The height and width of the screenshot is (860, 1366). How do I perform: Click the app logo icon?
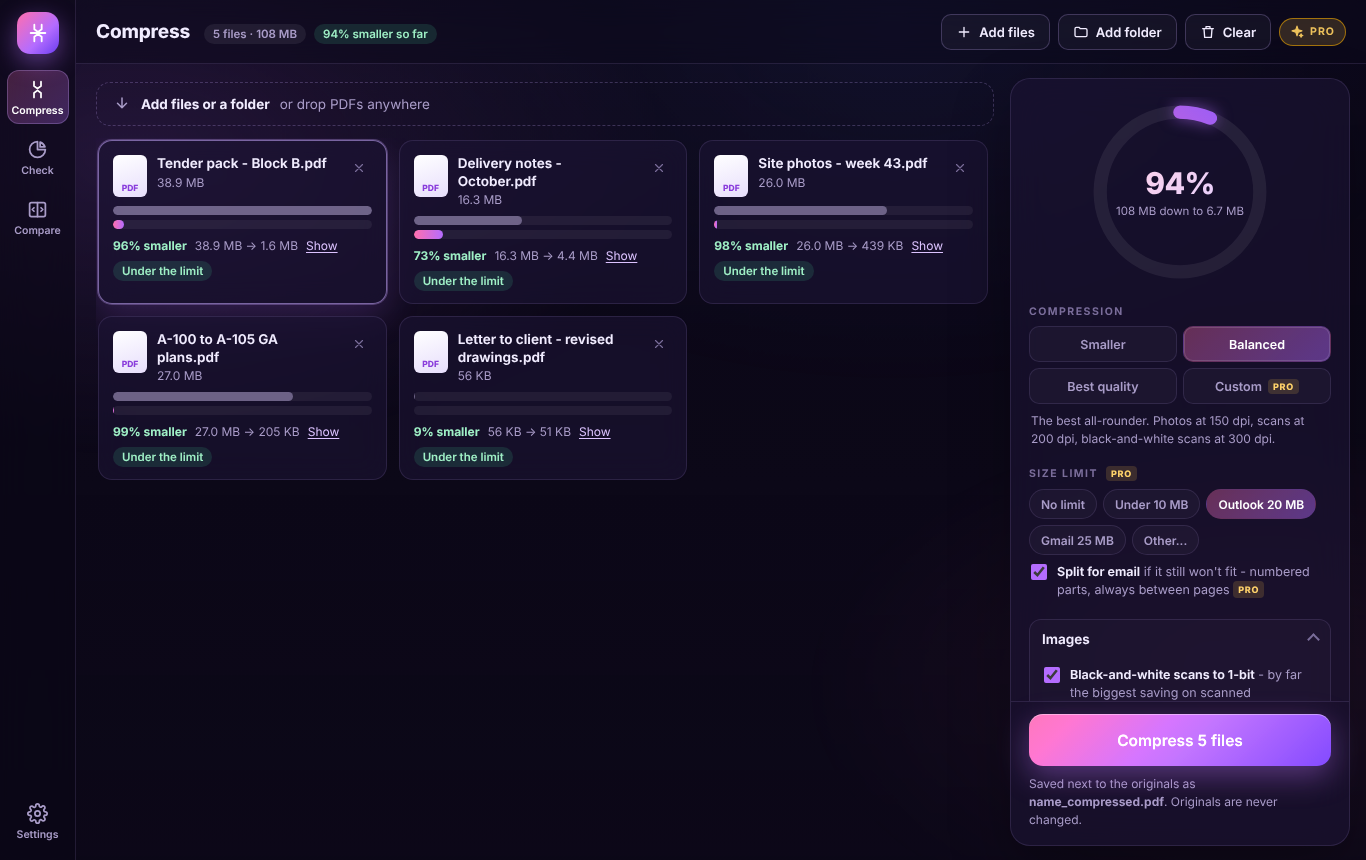pyautogui.click(x=38, y=33)
